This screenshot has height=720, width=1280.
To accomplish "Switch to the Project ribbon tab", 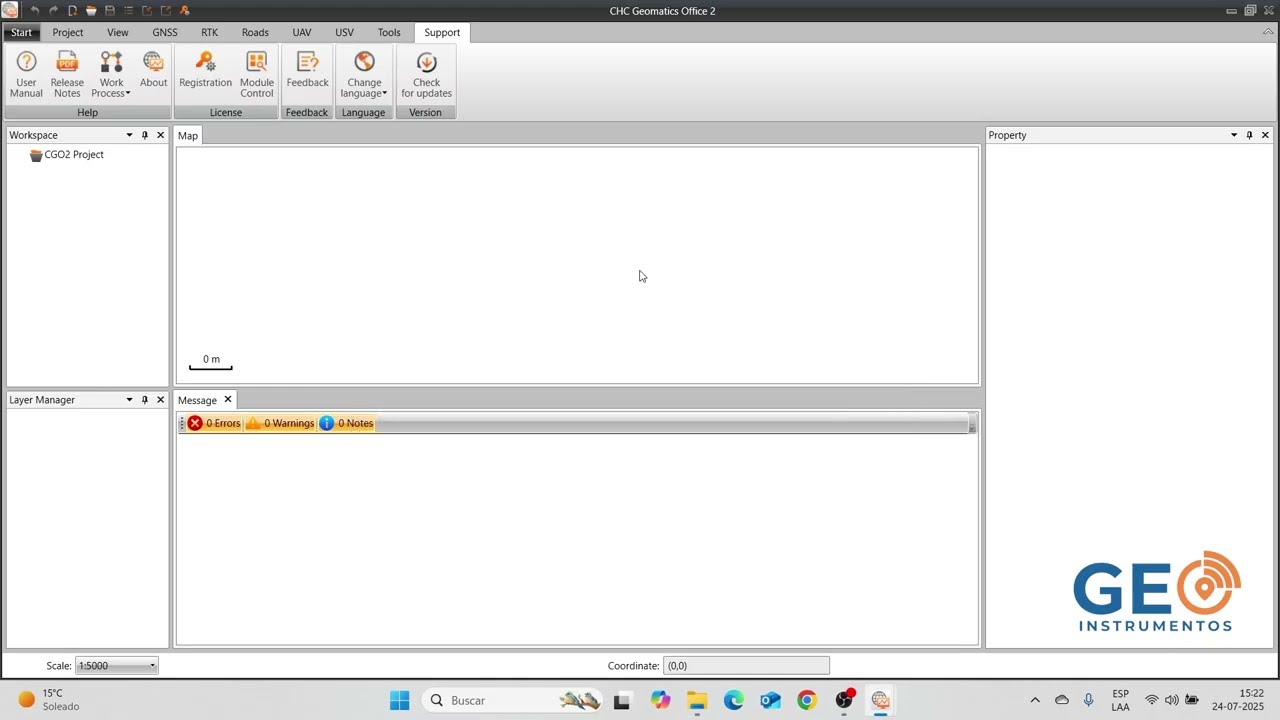I will [68, 32].
